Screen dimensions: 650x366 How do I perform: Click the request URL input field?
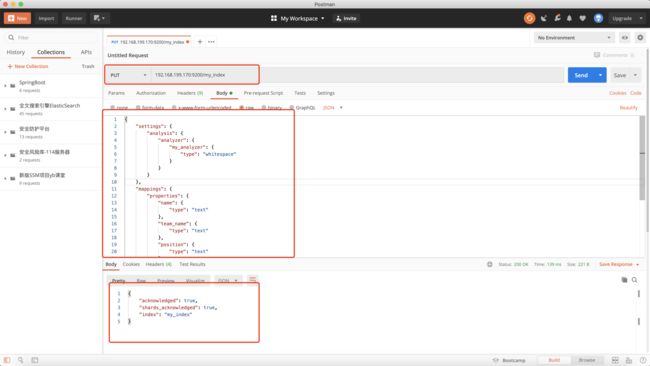click(x=357, y=75)
